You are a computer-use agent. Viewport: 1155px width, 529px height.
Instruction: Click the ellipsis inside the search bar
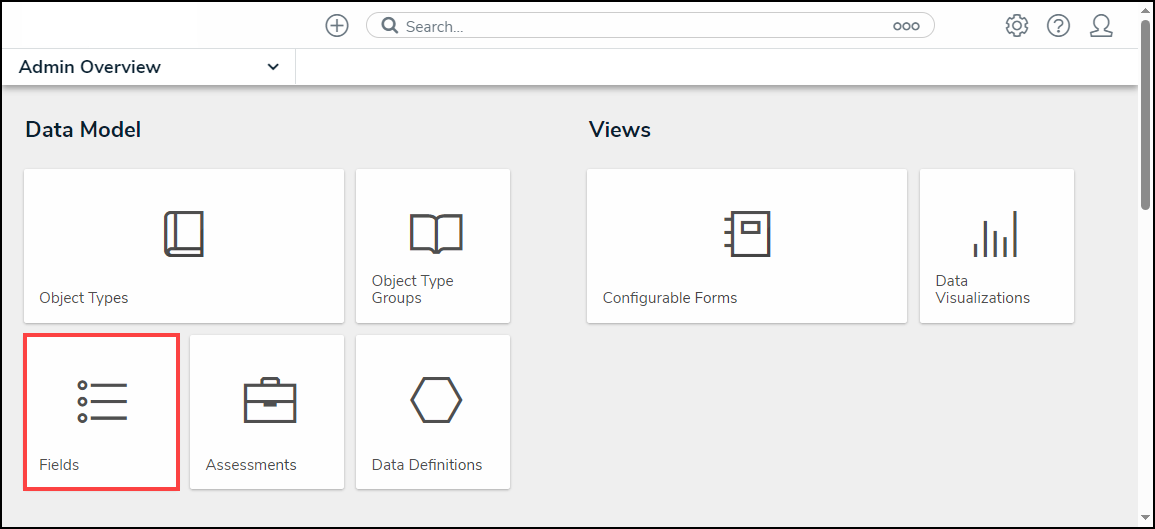point(906,27)
